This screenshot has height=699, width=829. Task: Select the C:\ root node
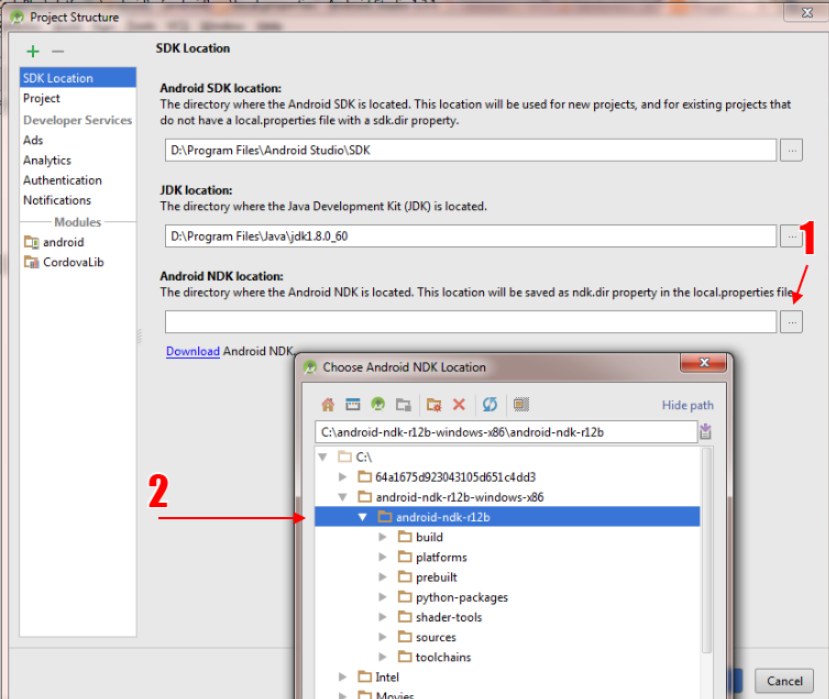point(364,457)
